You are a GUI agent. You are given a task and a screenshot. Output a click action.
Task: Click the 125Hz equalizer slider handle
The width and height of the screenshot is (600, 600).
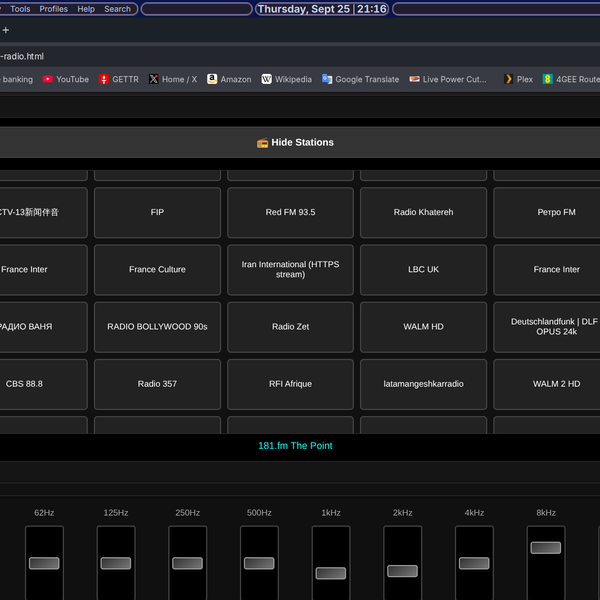[116, 563]
